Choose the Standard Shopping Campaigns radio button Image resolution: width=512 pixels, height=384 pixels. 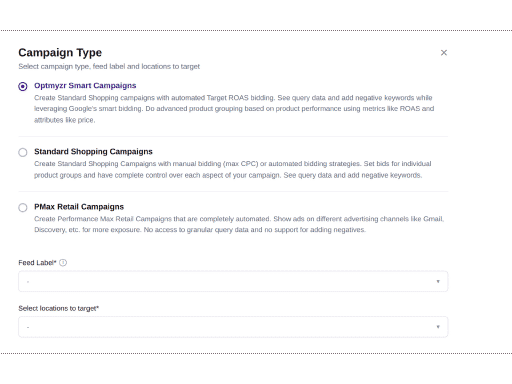pos(23,152)
